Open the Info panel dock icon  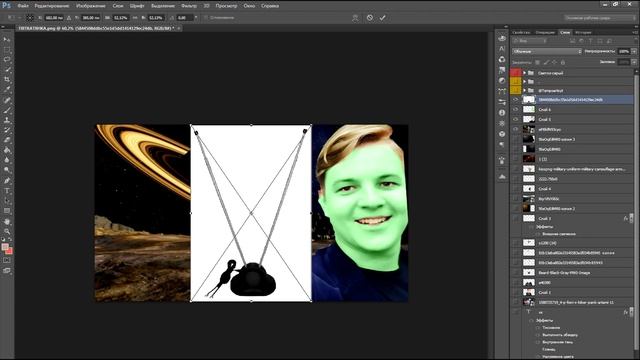[x=502, y=113]
